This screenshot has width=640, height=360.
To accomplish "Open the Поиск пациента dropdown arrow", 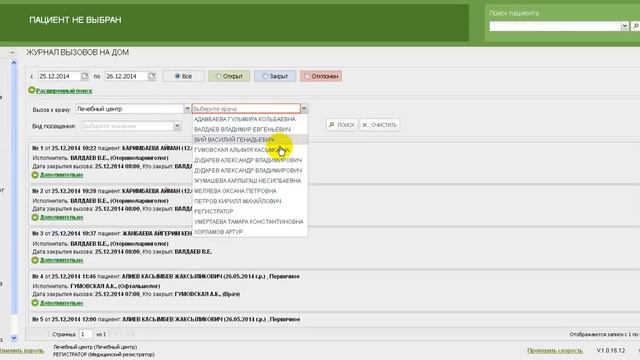I will [624, 27].
